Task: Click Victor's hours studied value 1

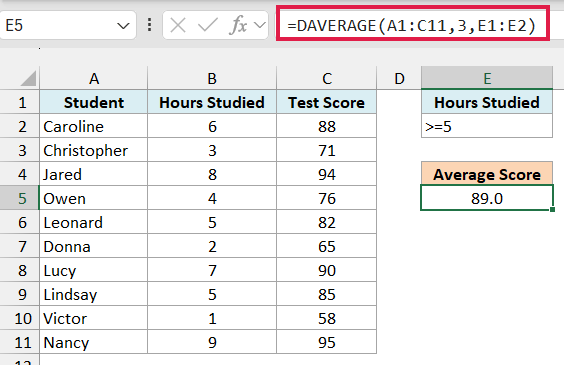Action: (212, 319)
